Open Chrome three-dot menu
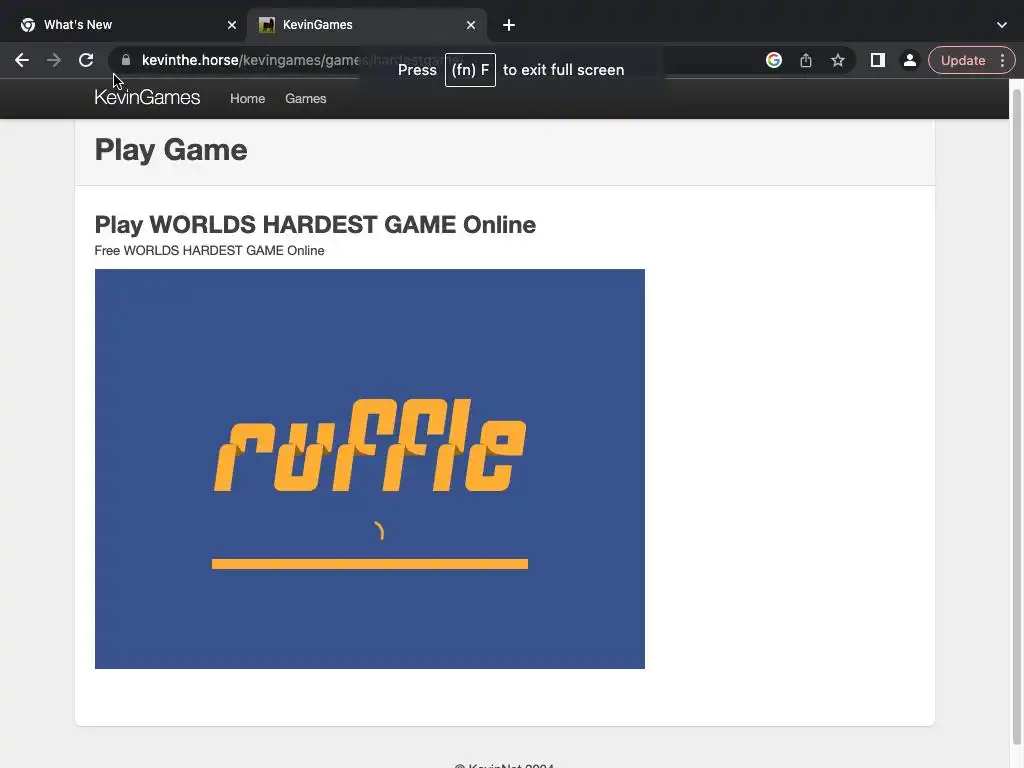The height and width of the screenshot is (768, 1024). [1002, 60]
